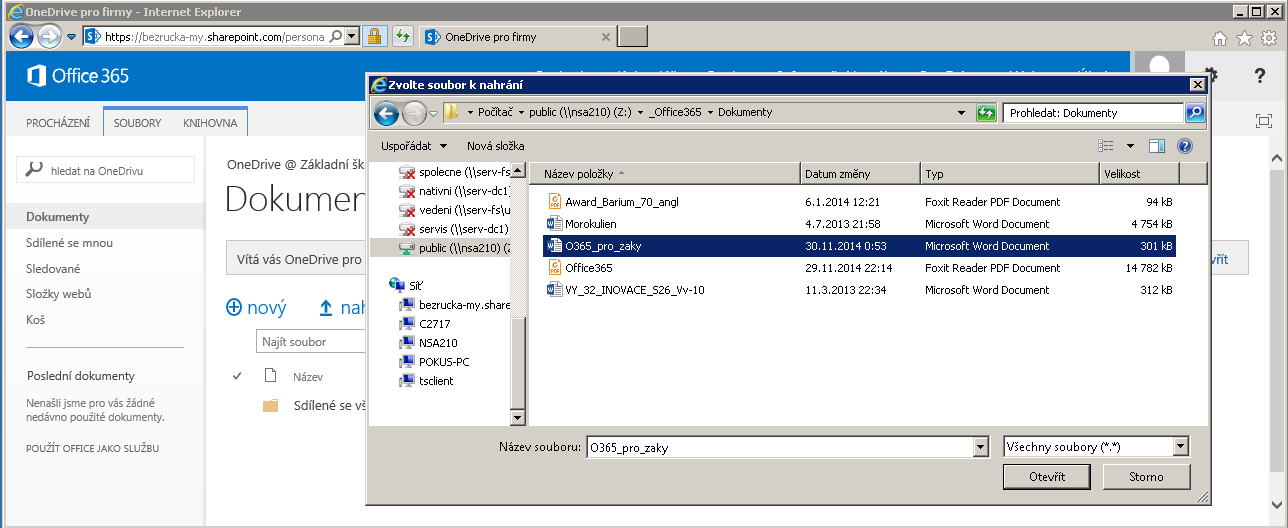The image size is (1288, 528).
Task: Open Internet Explorer favorites star
Action: tap(1244, 39)
